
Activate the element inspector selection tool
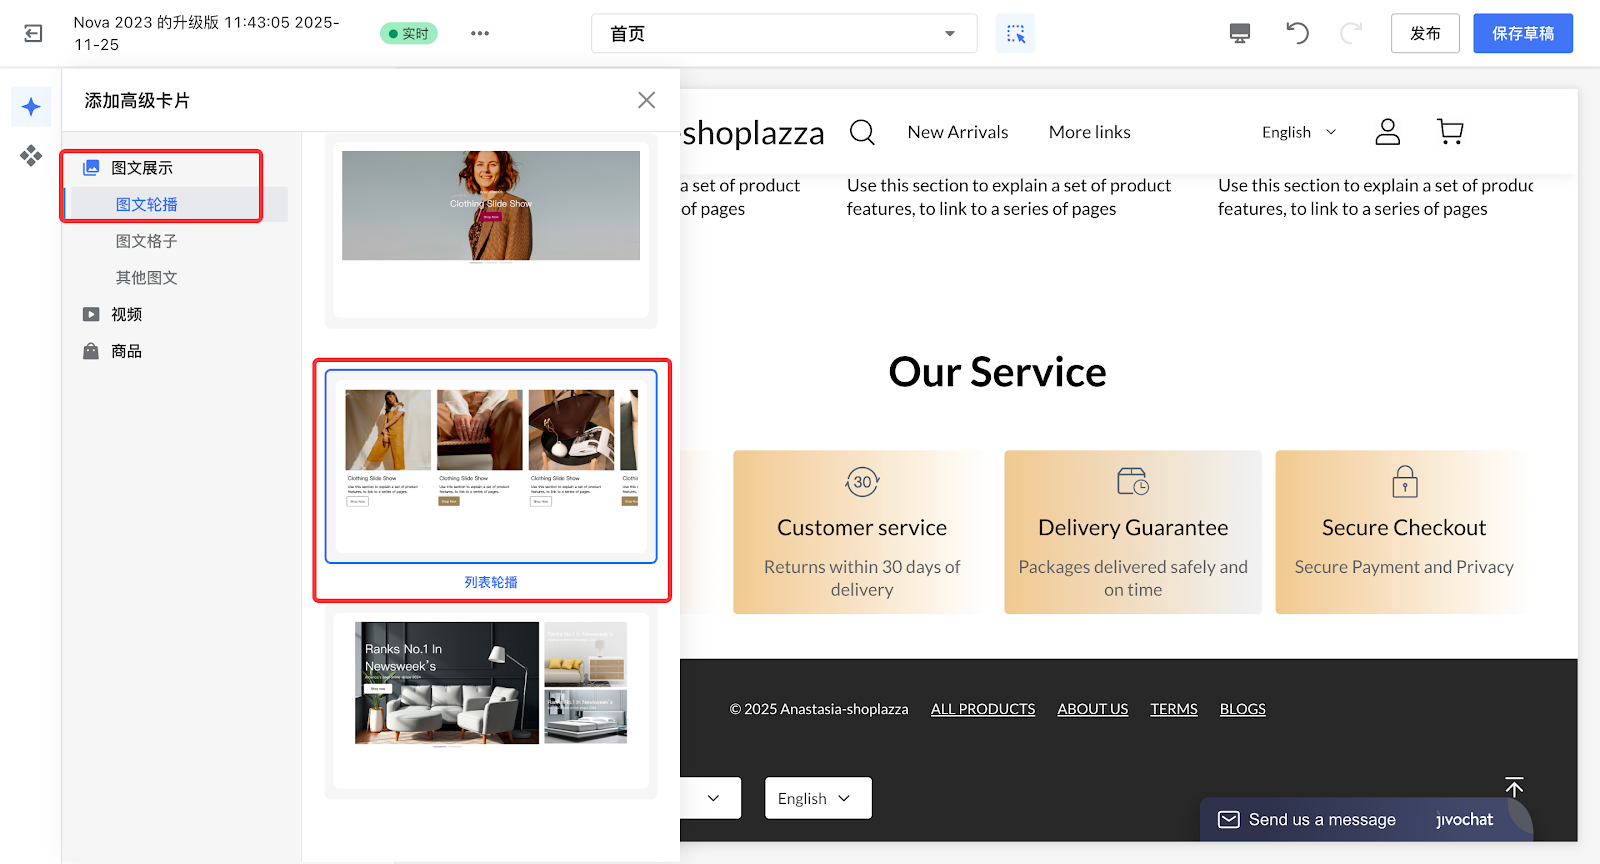[1015, 34]
